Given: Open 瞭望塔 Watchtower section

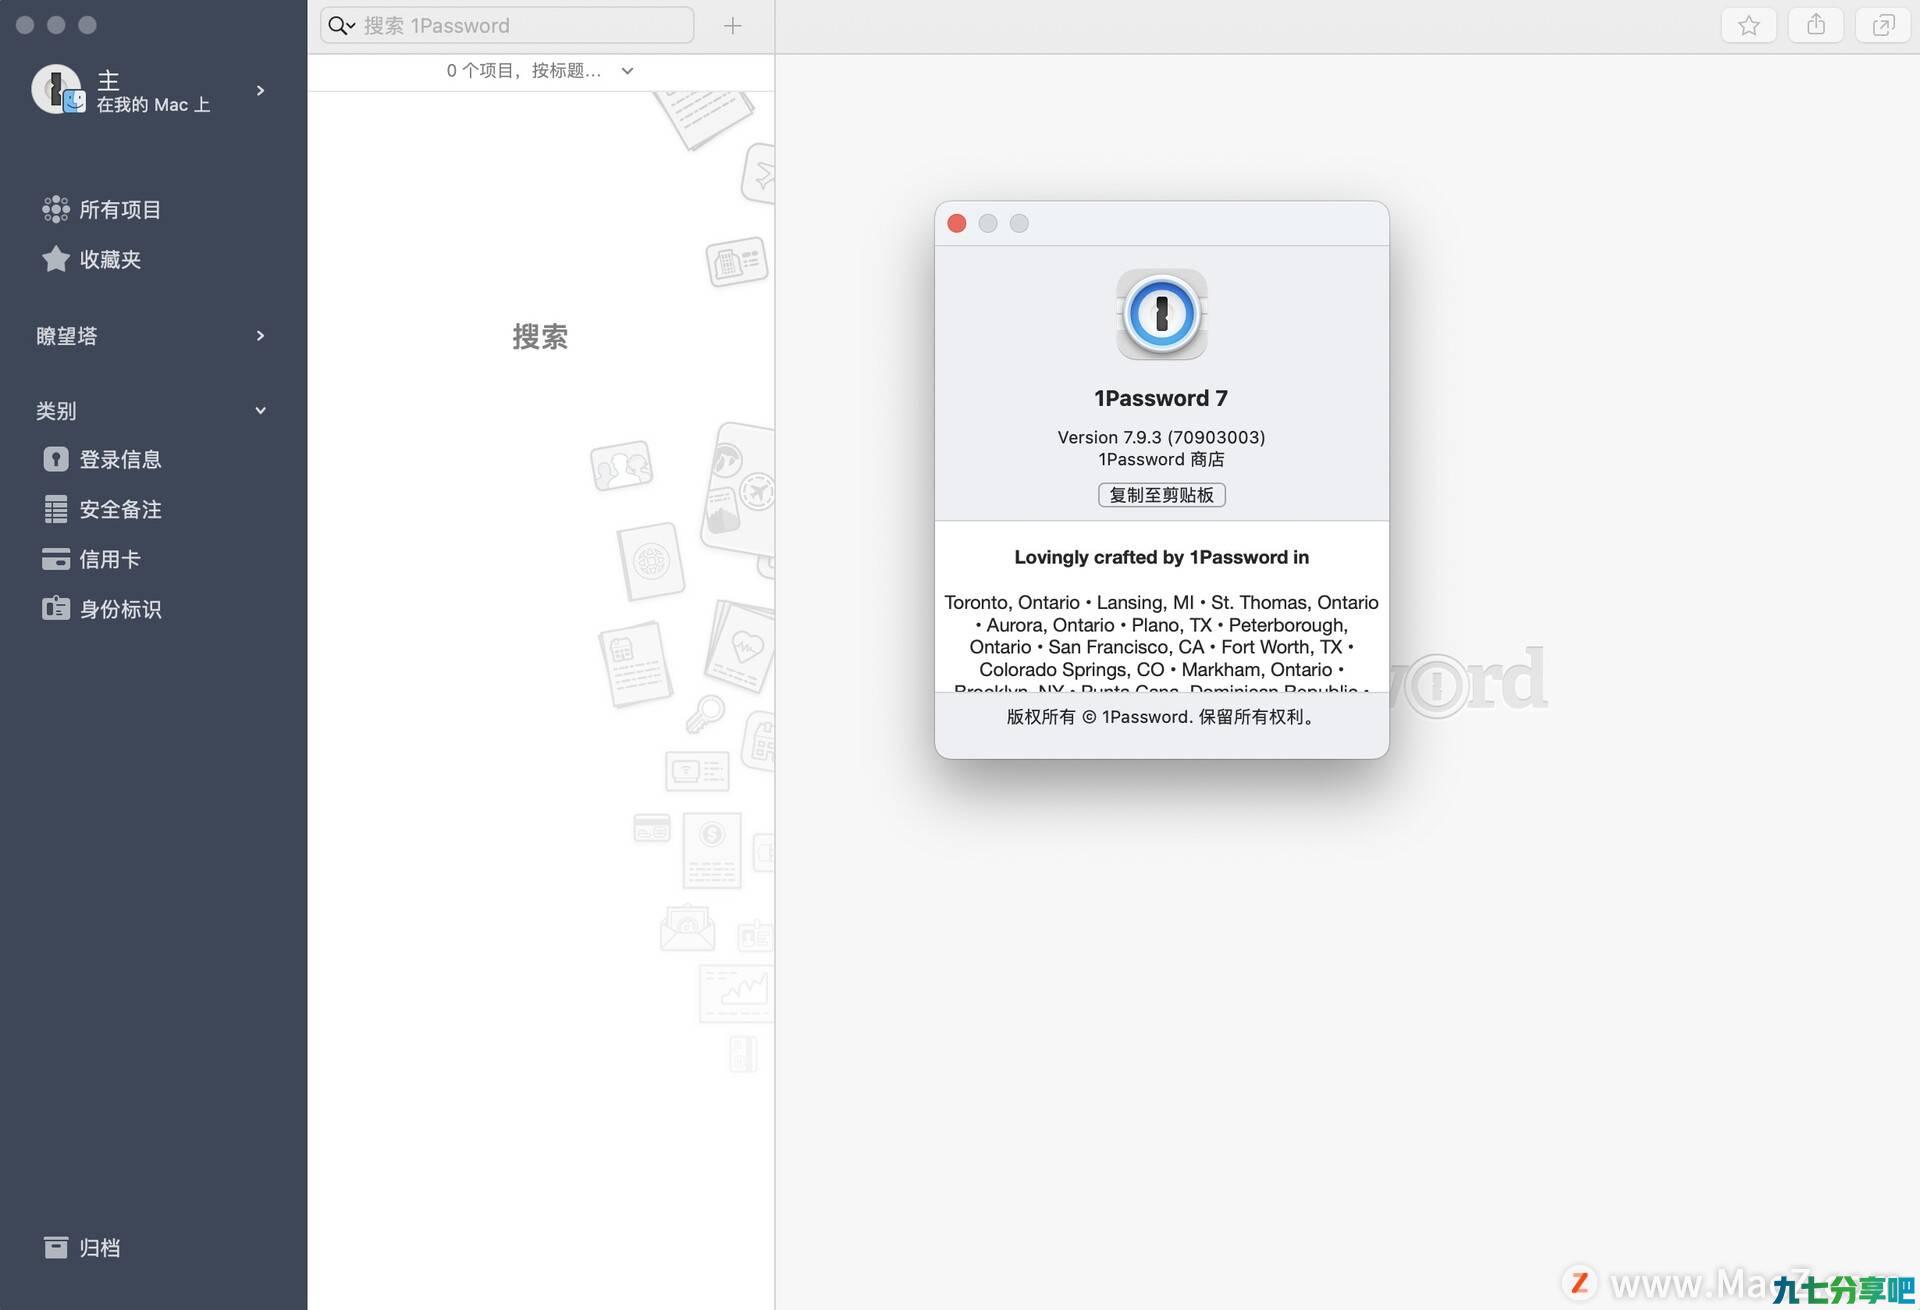Looking at the screenshot, I should point(67,335).
